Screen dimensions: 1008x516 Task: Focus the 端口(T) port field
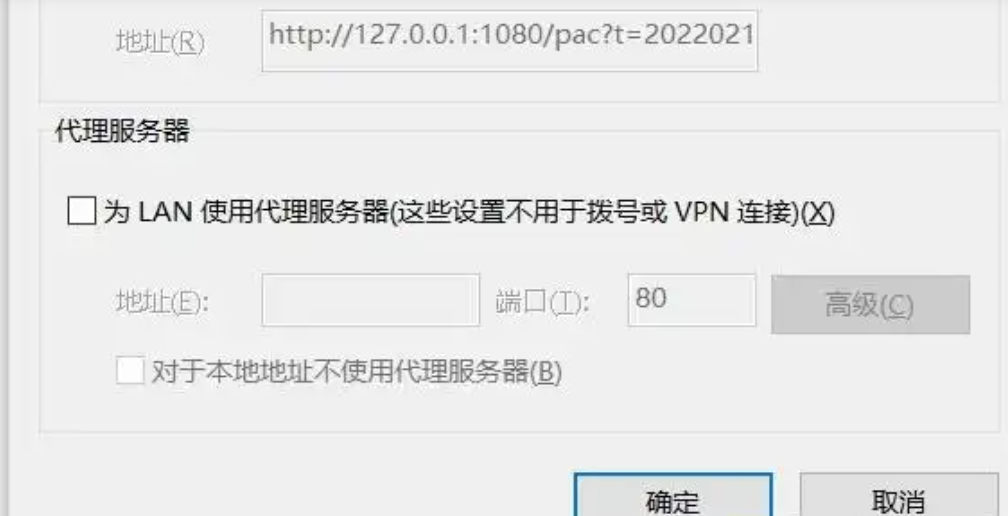click(692, 300)
